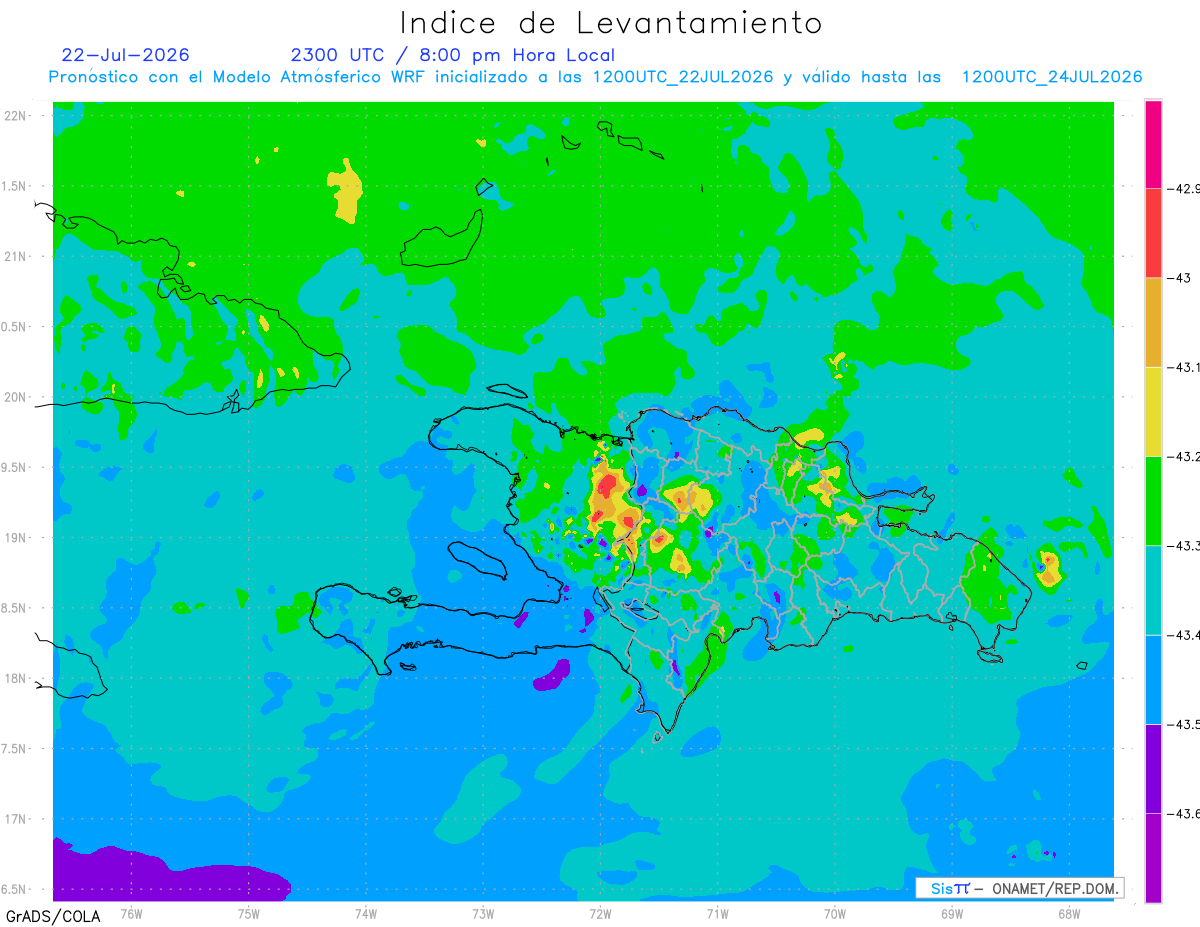The image size is (1200, 927).
Task: Click the yellow segment of the color bar
Action: pos(1153,411)
